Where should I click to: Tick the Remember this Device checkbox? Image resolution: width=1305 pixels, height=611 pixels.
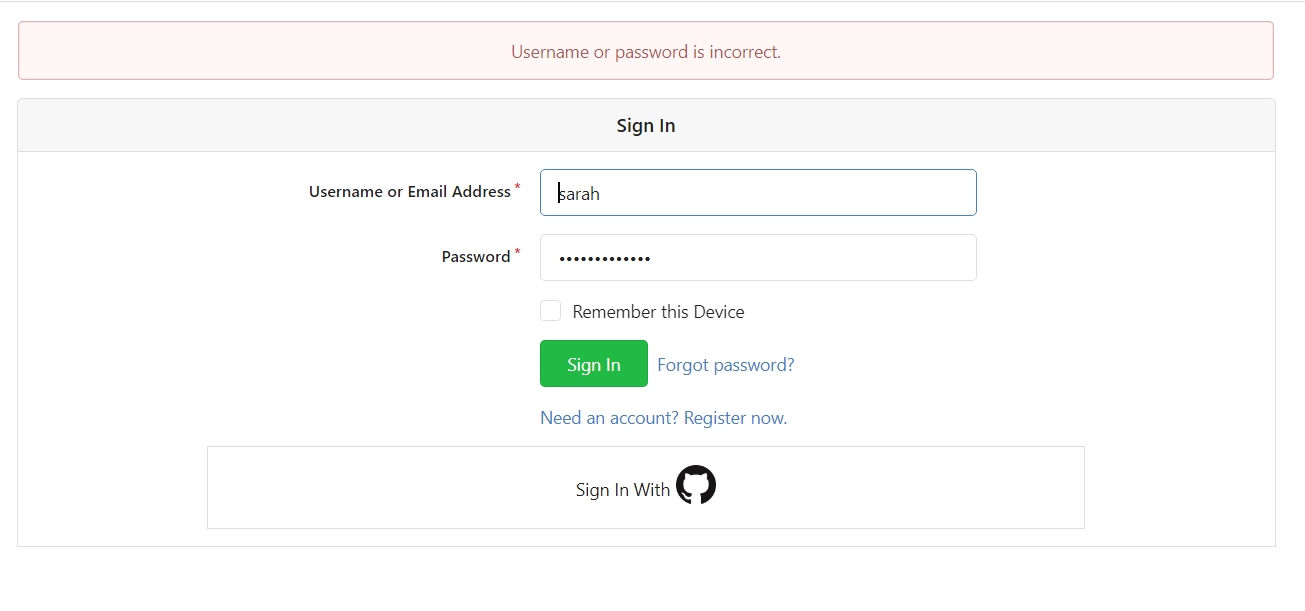550,311
